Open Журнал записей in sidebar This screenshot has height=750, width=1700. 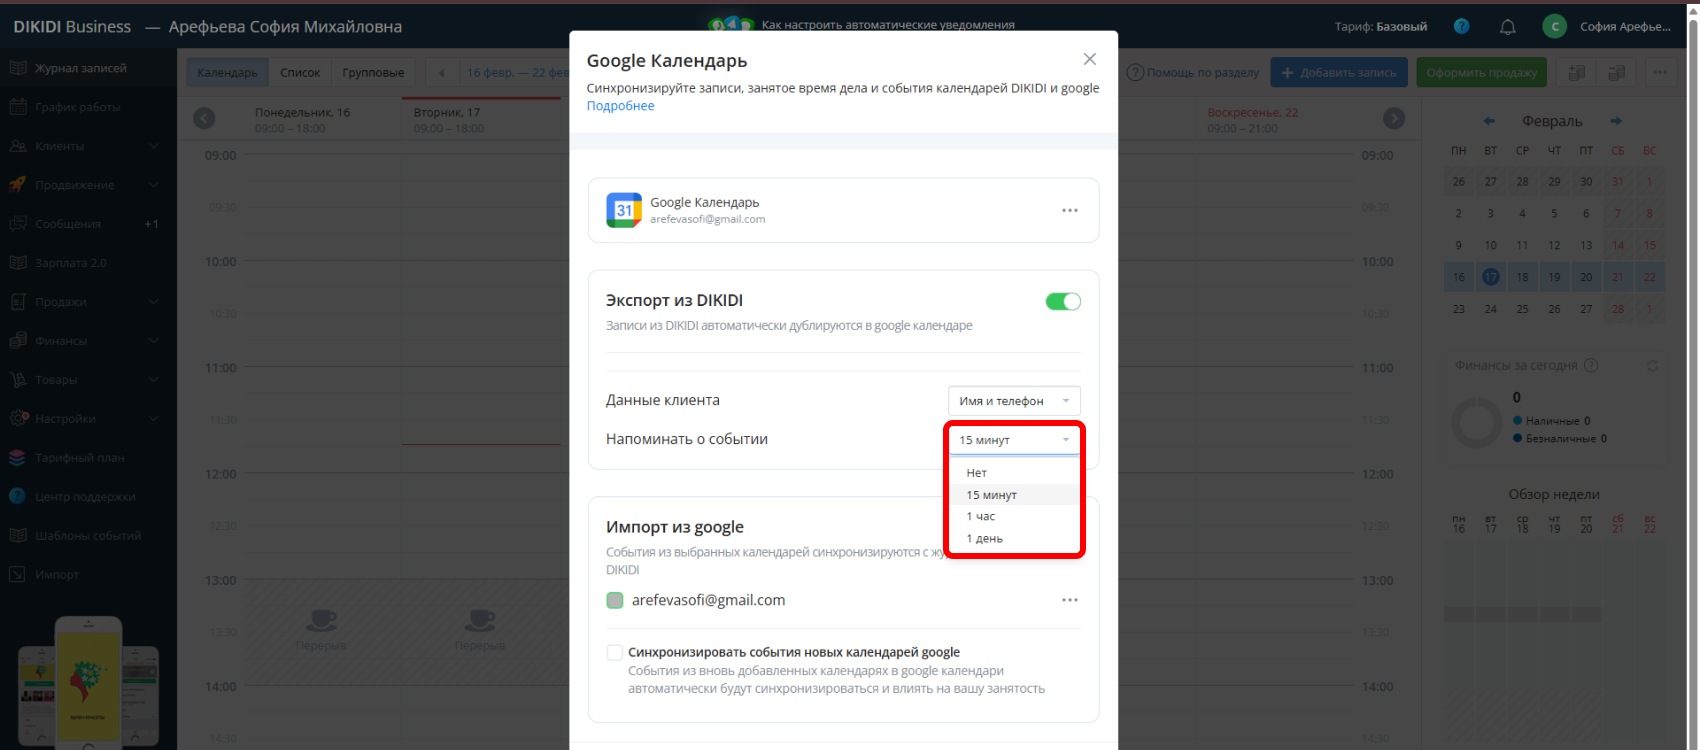pyautogui.click(x=80, y=68)
